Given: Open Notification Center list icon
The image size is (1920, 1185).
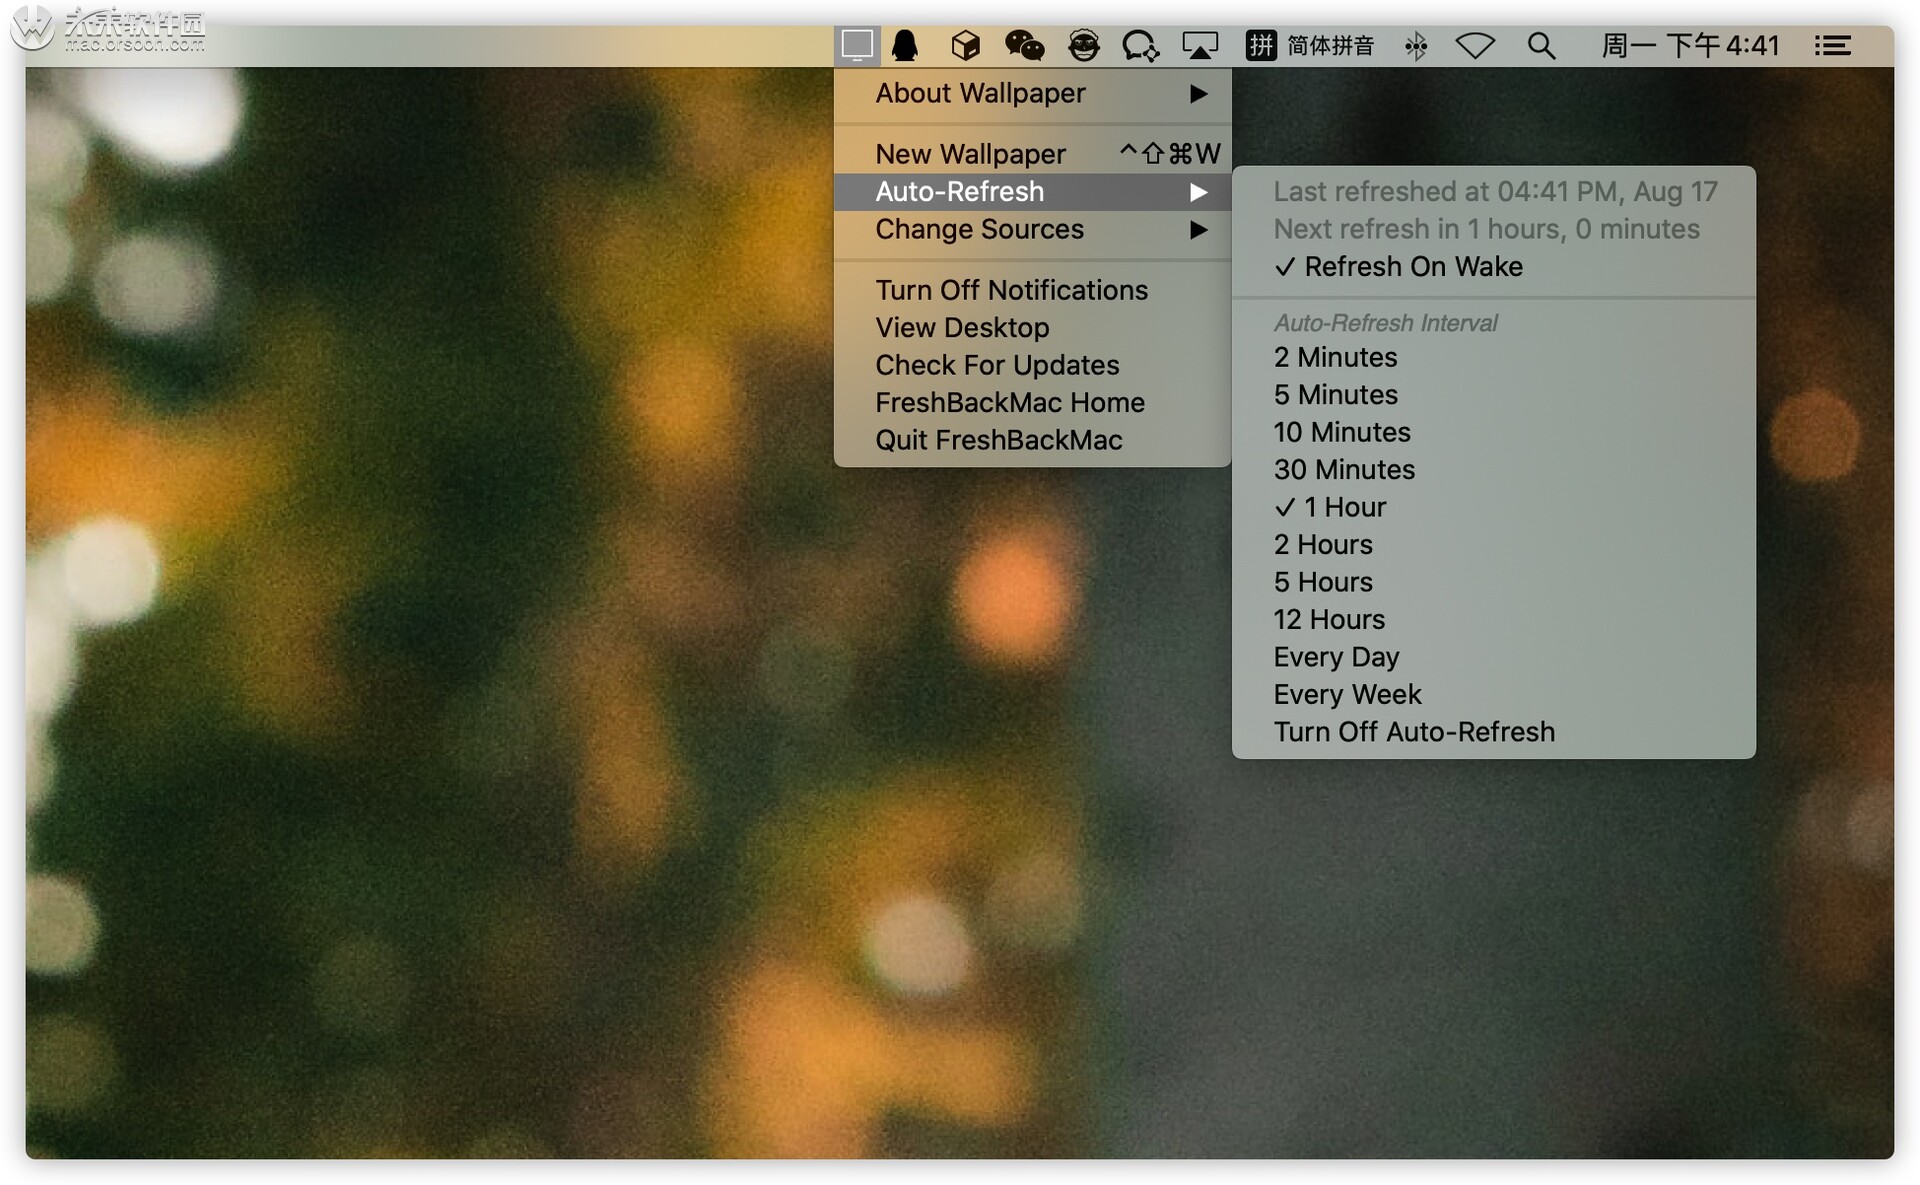Looking at the screenshot, I should [x=1832, y=46].
